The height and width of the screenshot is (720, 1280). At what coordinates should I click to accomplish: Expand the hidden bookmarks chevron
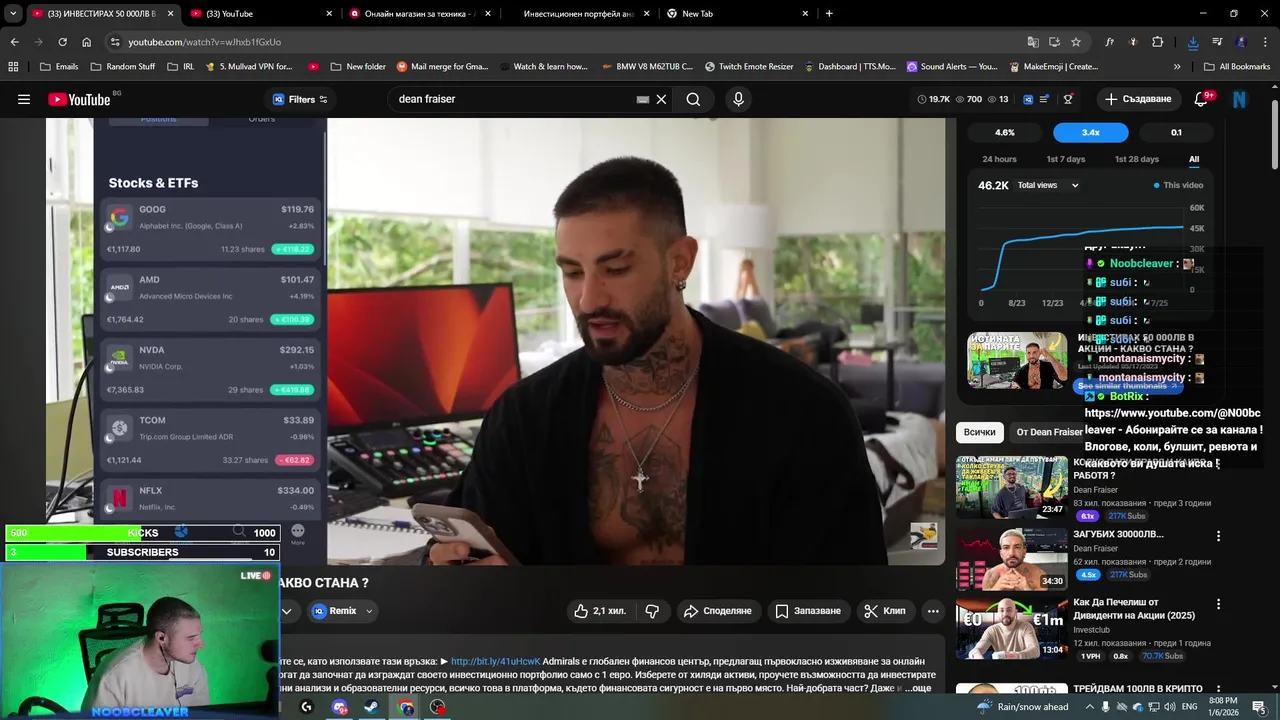[1177, 66]
